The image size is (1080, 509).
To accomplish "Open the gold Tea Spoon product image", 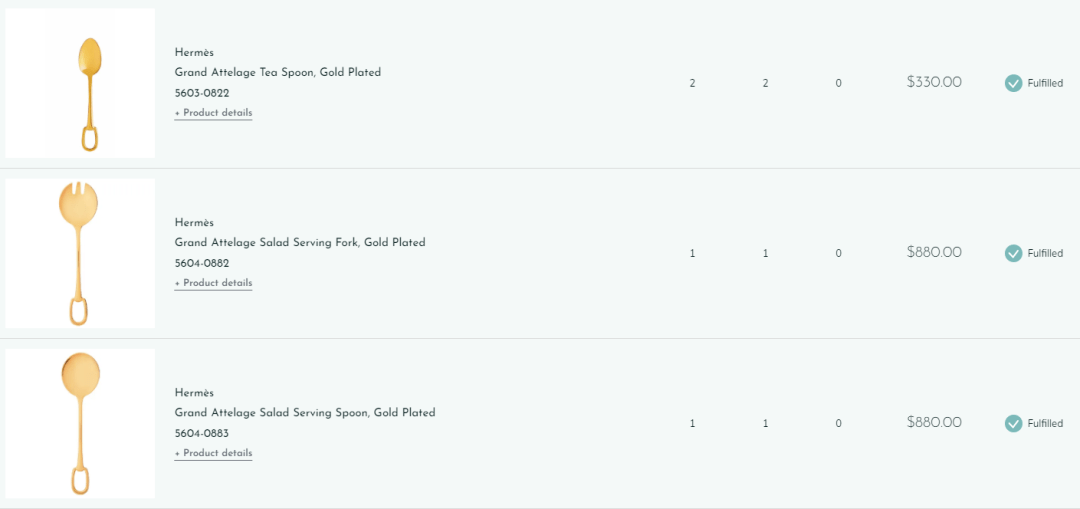I will [80, 83].
